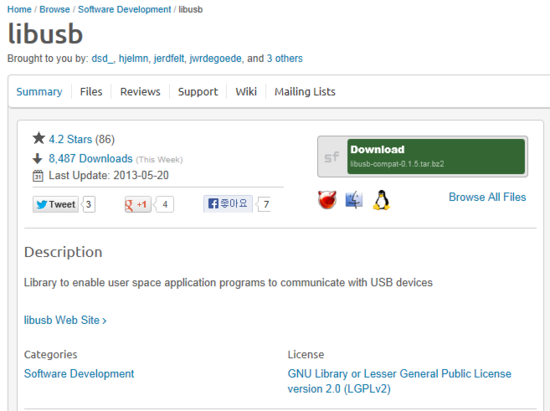Click the Description heading
Viewport: 550px width, 411px height.
tap(63, 252)
